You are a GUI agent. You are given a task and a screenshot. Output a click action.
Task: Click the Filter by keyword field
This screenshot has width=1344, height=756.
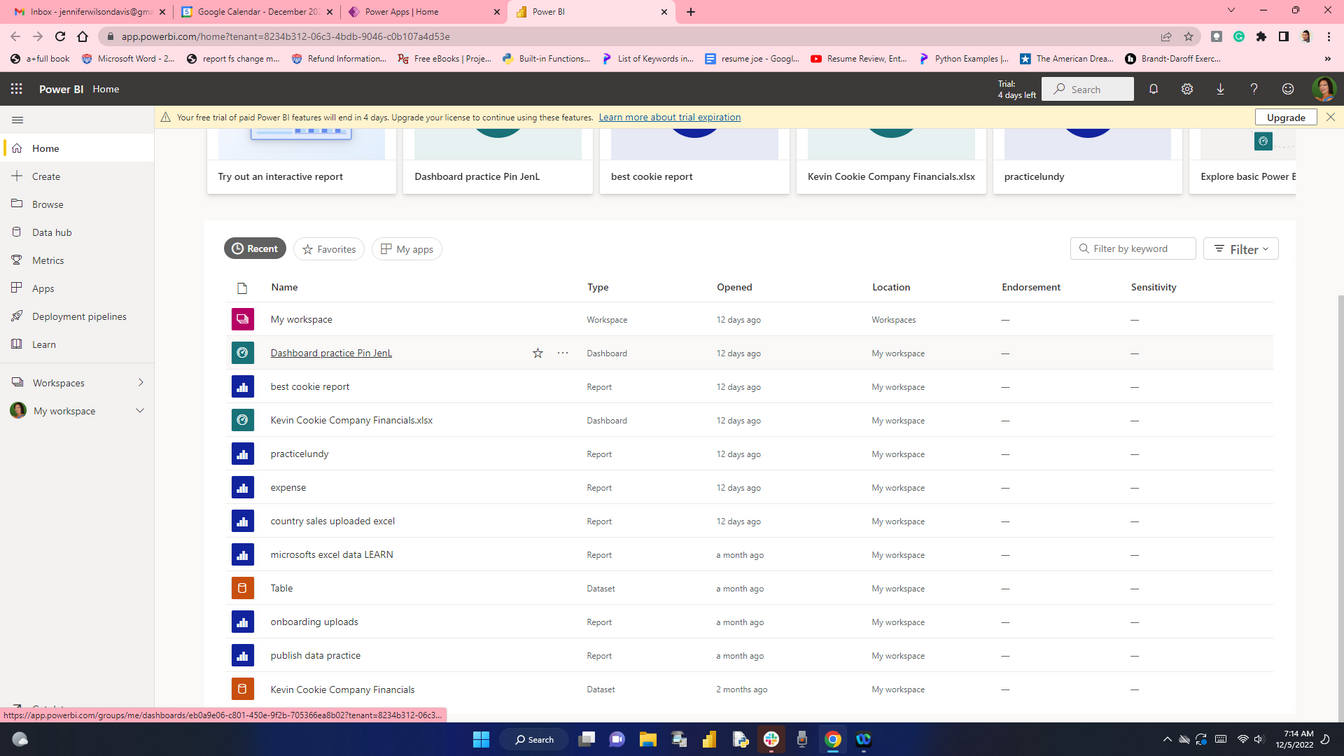[x=1133, y=249]
